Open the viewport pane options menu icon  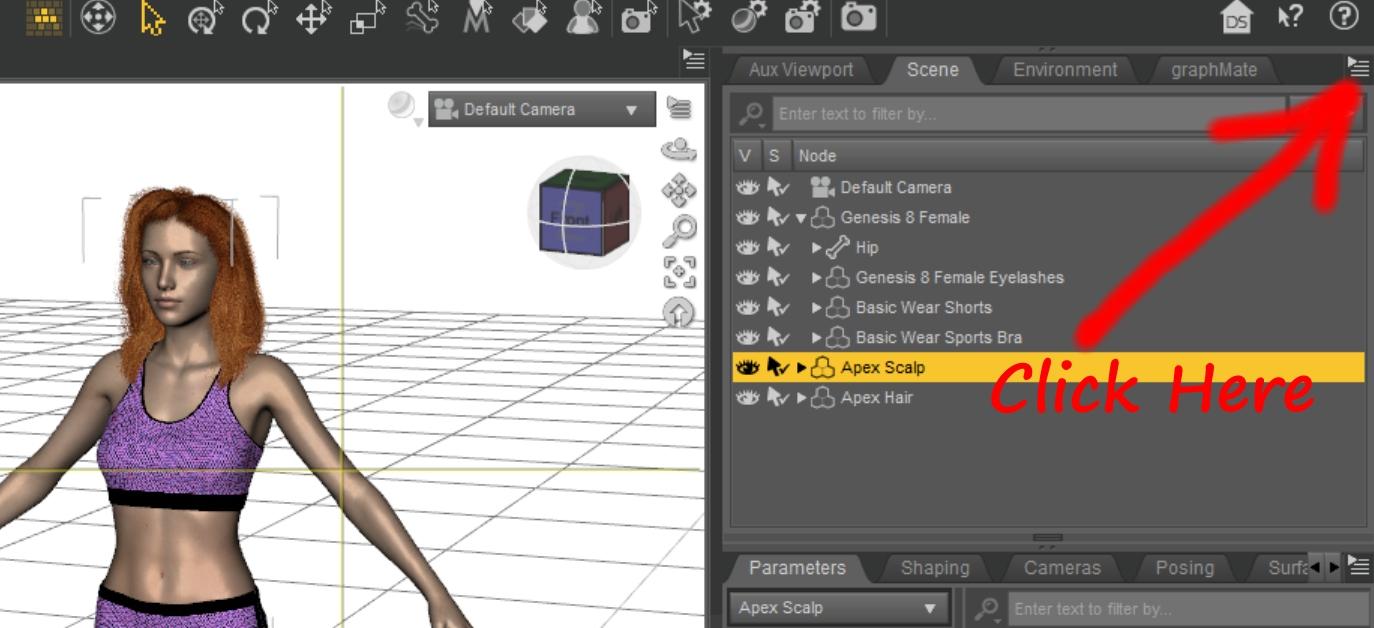(693, 58)
